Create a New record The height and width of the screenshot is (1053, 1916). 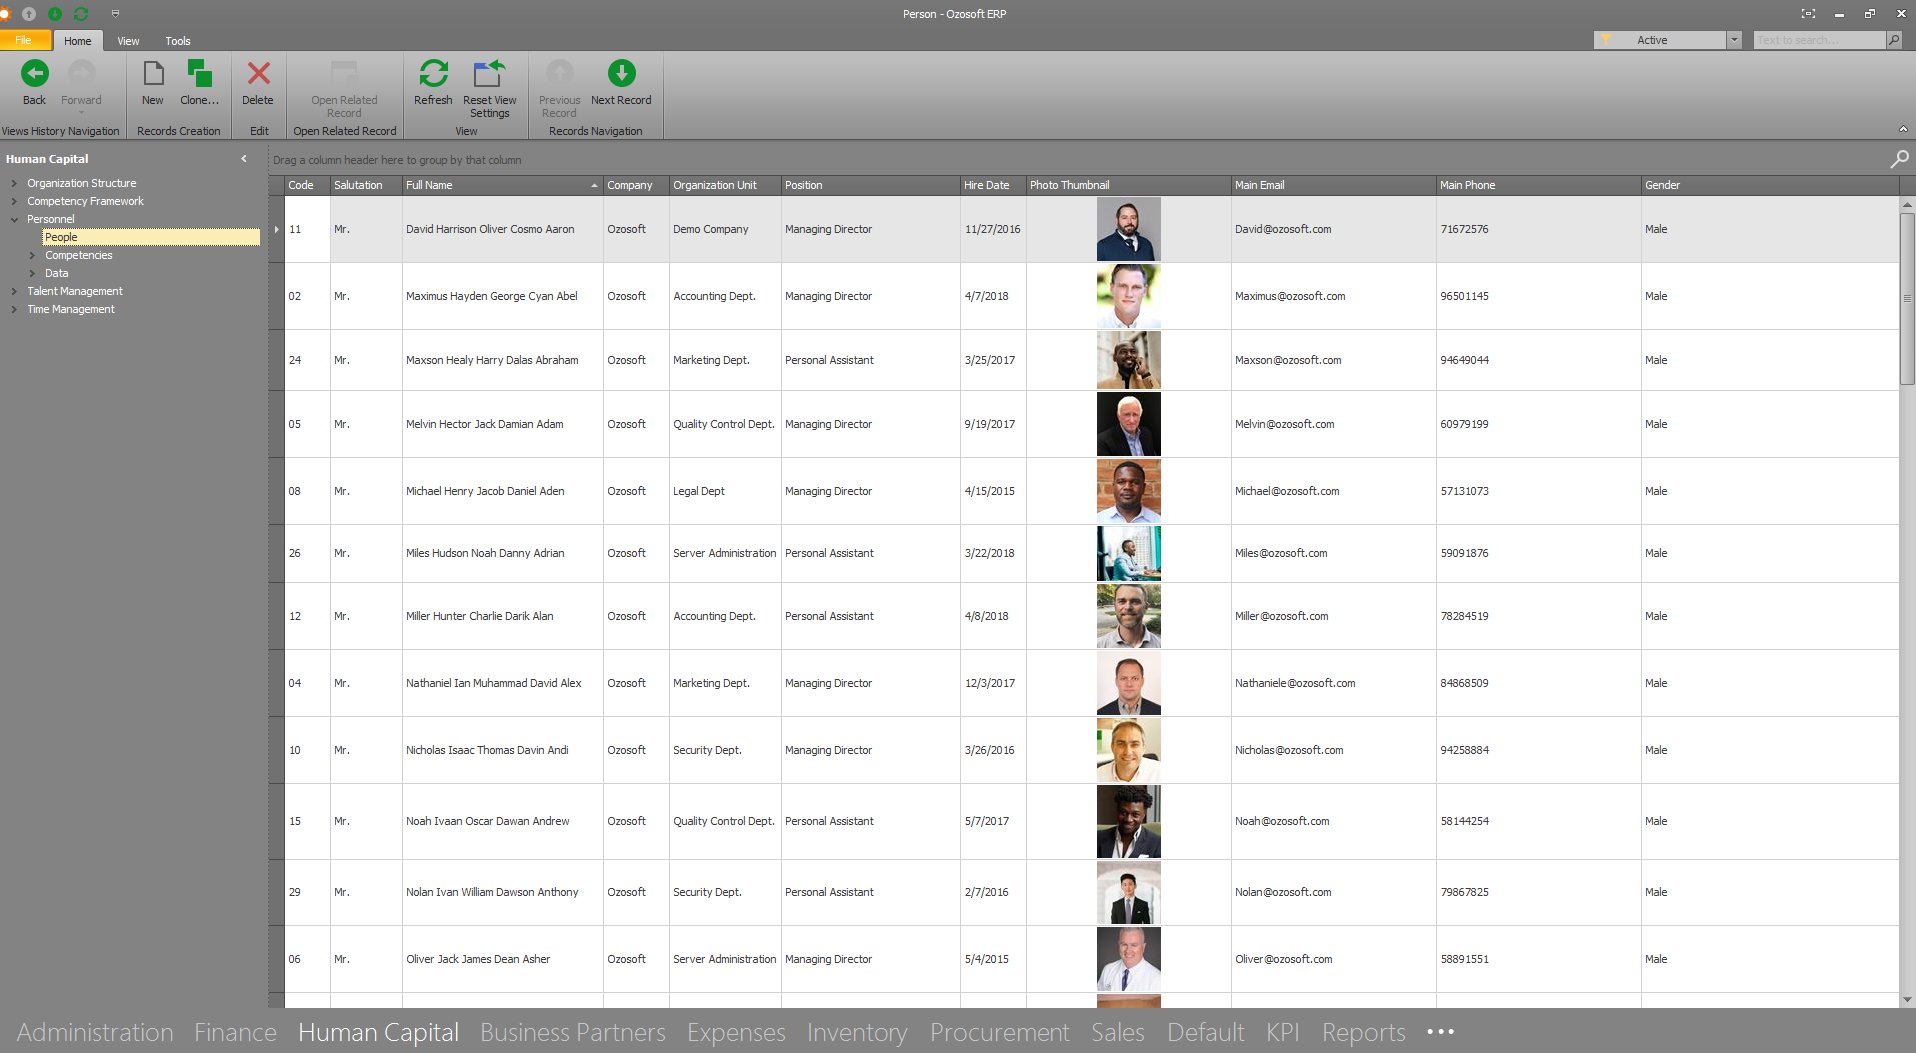(x=153, y=82)
